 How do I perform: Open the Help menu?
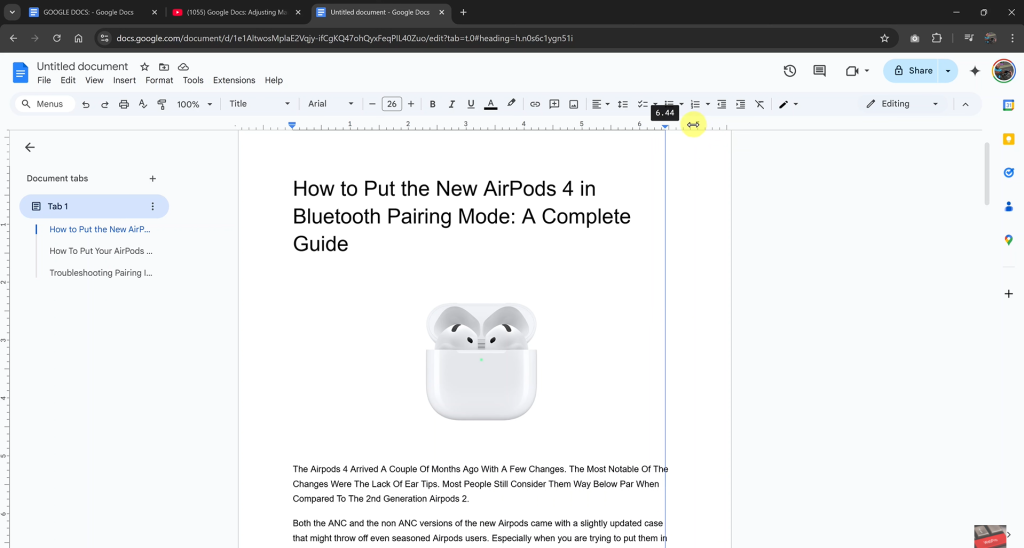pyautogui.click(x=274, y=80)
